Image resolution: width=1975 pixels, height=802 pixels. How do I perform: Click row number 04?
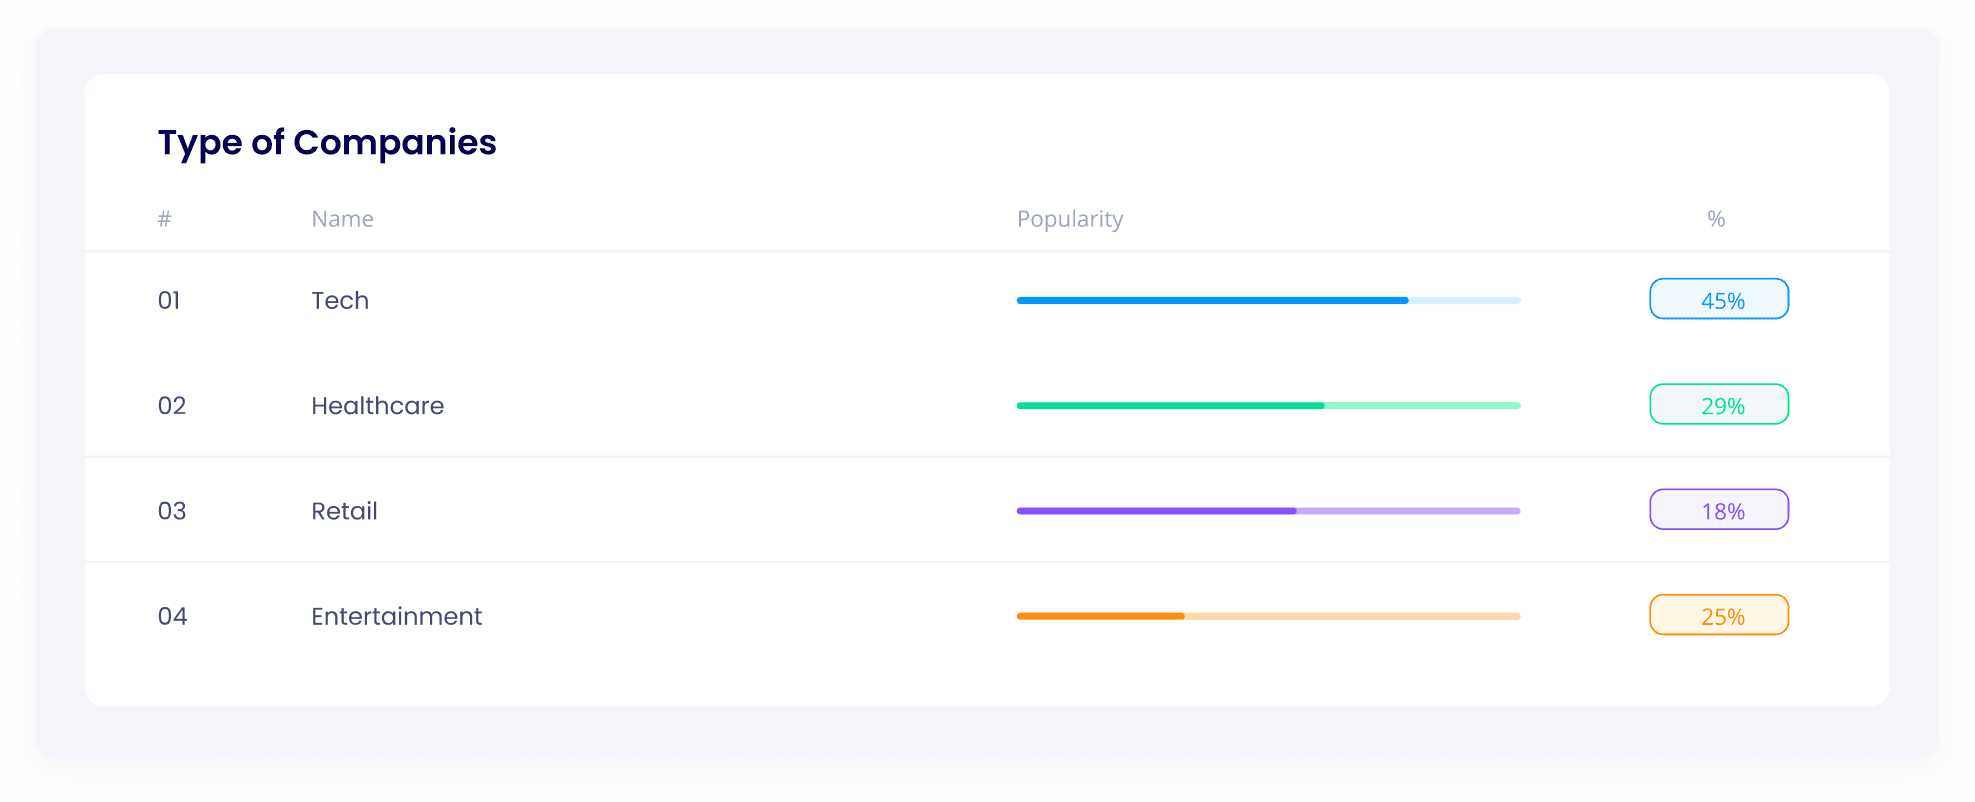point(170,616)
